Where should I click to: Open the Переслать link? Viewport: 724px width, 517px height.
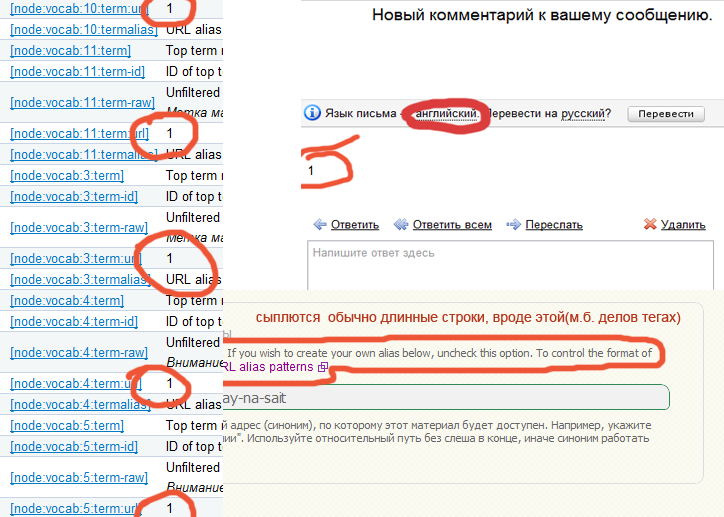tap(554, 225)
